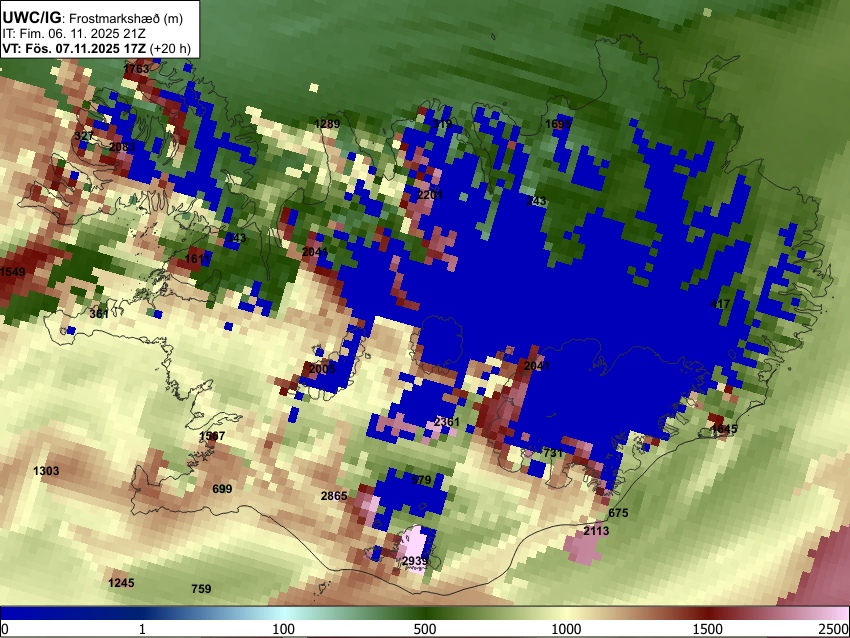Click the map value 2361

point(447,422)
